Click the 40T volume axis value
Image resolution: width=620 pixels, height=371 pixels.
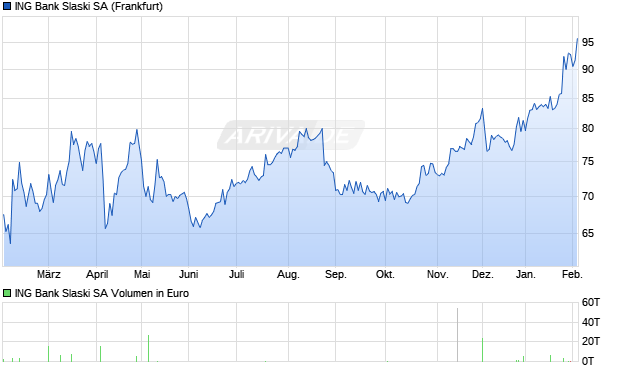tap(591, 322)
